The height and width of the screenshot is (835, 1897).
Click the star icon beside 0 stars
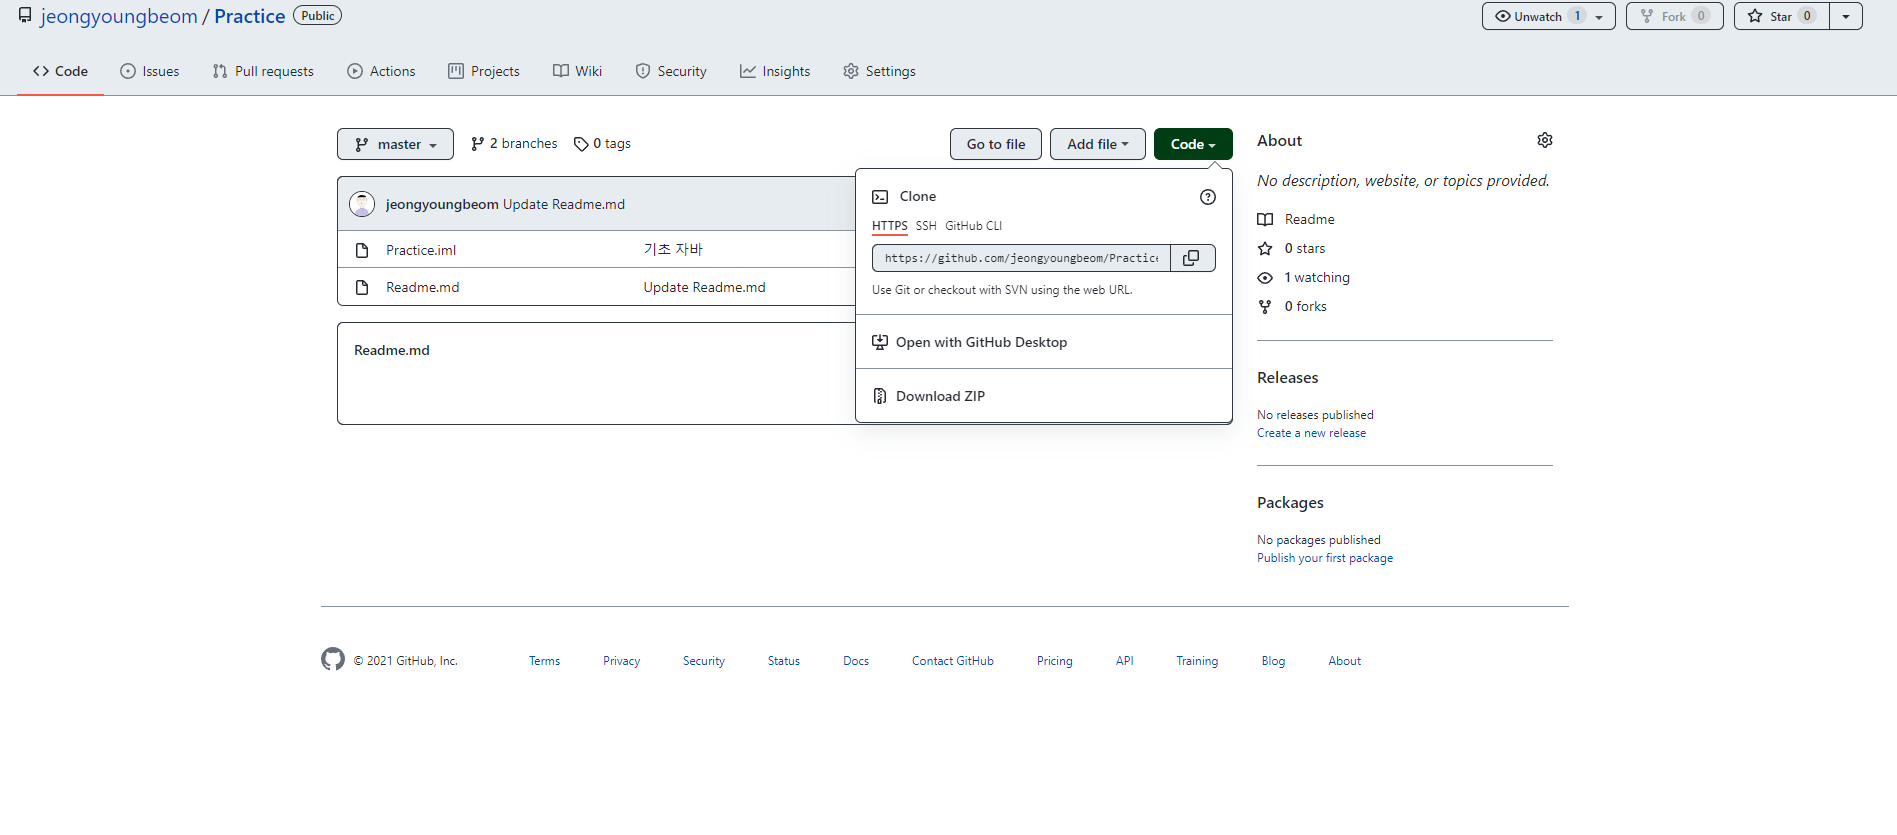1265,248
